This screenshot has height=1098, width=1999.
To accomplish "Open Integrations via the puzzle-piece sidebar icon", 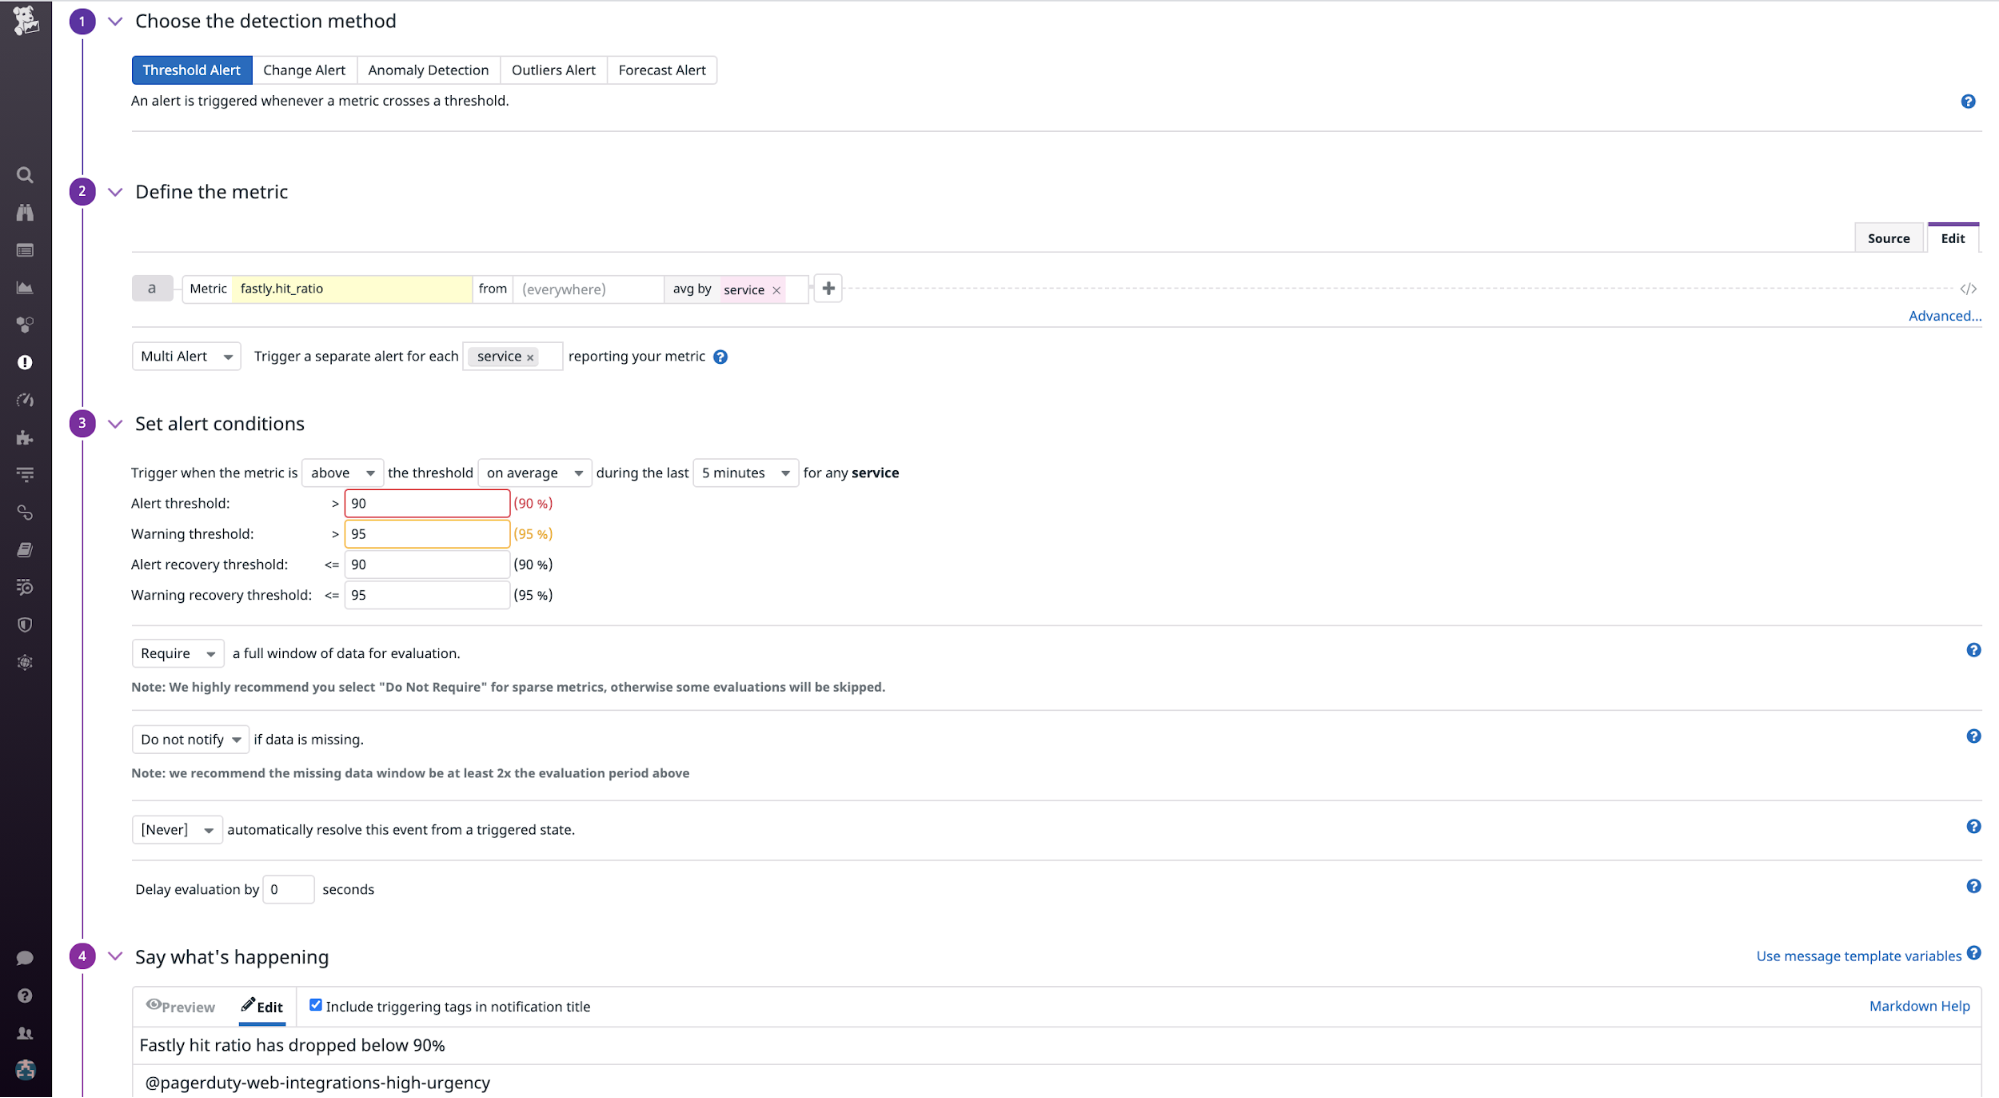I will (x=25, y=437).
